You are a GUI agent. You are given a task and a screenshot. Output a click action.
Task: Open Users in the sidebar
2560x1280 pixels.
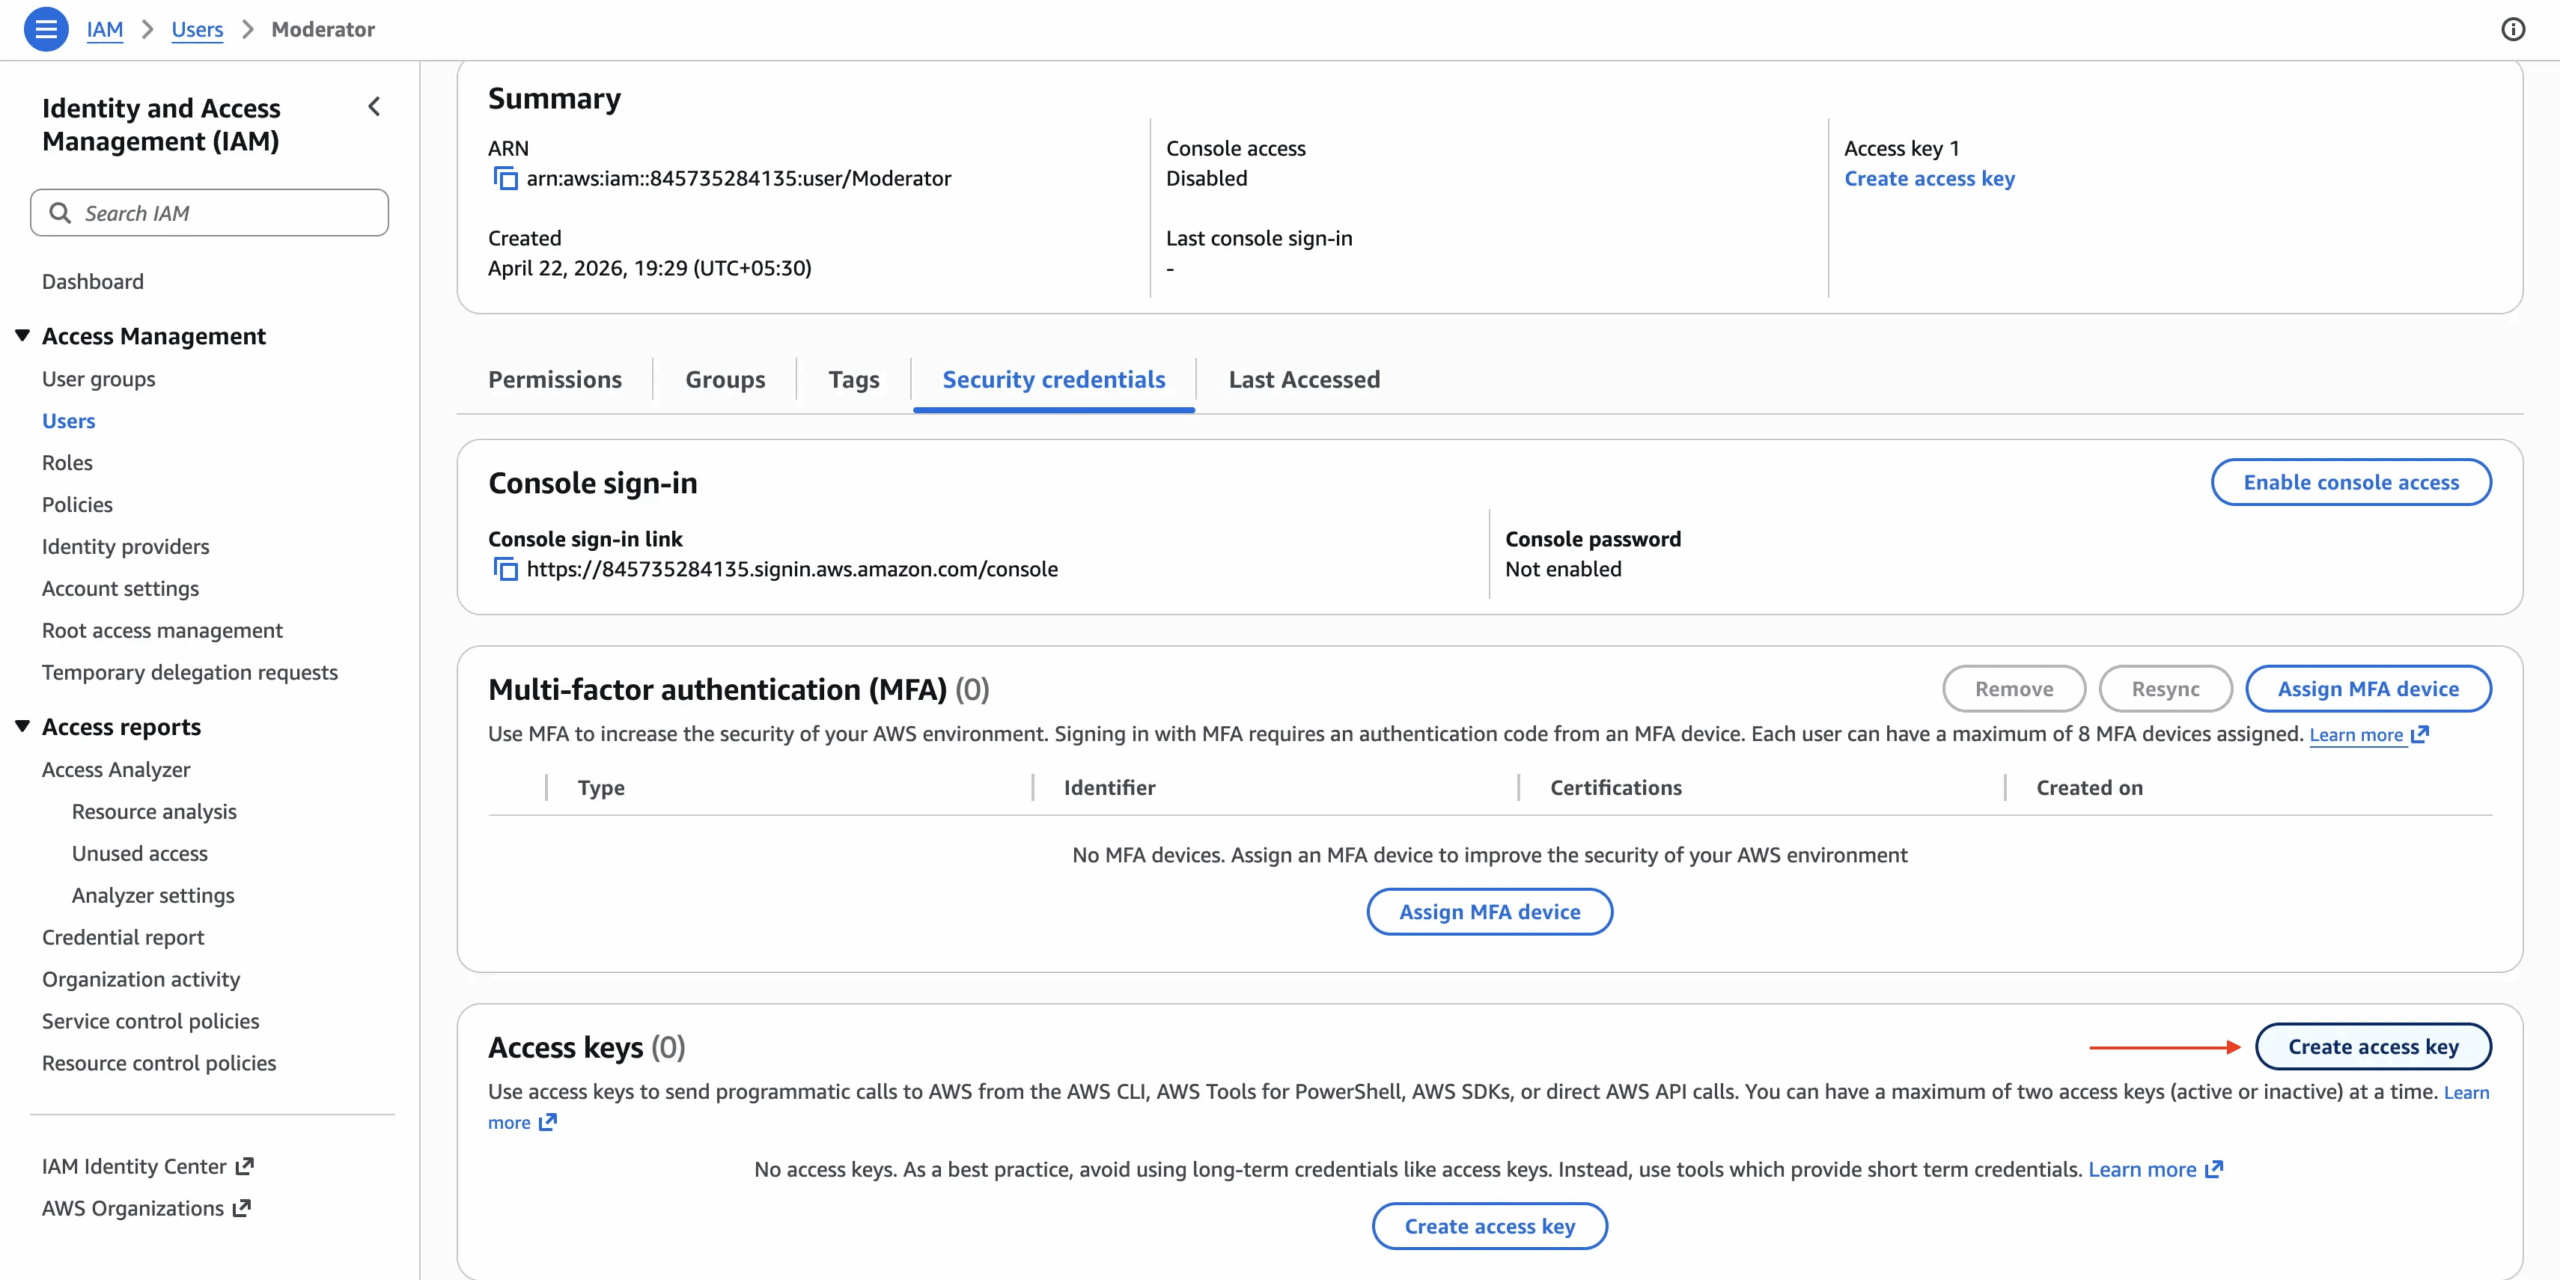click(x=69, y=421)
